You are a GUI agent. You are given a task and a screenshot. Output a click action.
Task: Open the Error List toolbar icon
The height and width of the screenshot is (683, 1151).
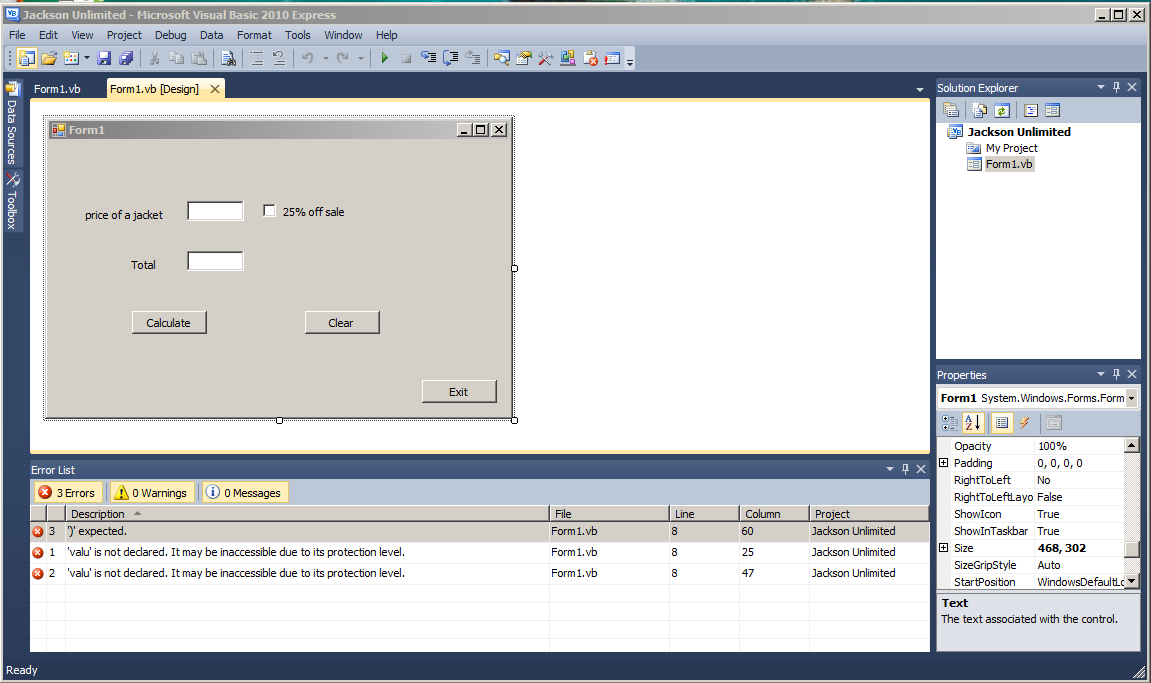point(590,58)
